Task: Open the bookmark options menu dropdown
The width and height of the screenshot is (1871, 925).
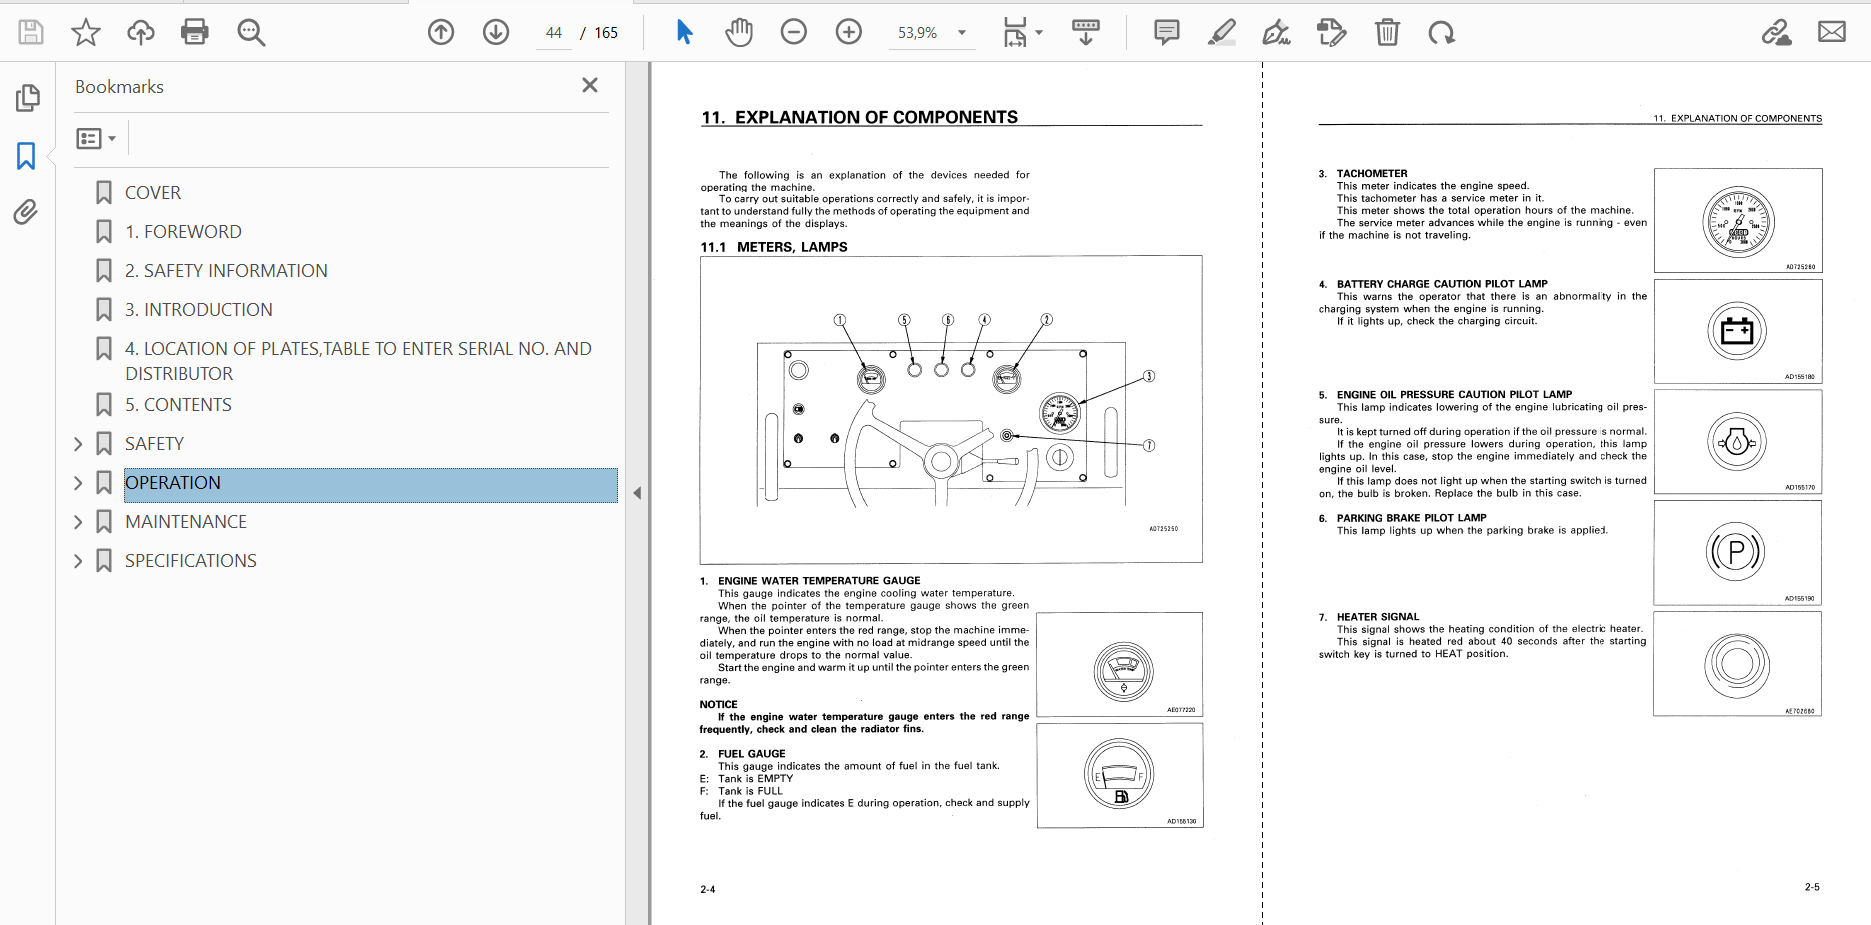Action: pyautogui.click(x=96, y=138)
